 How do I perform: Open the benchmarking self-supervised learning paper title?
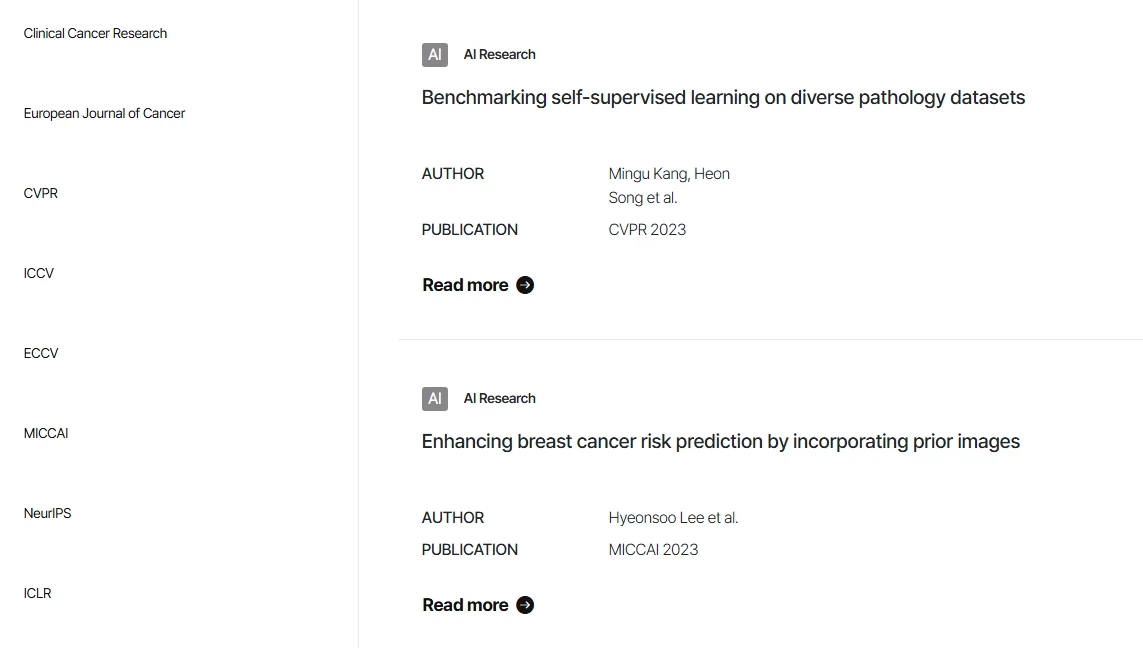tap(723, 97)
